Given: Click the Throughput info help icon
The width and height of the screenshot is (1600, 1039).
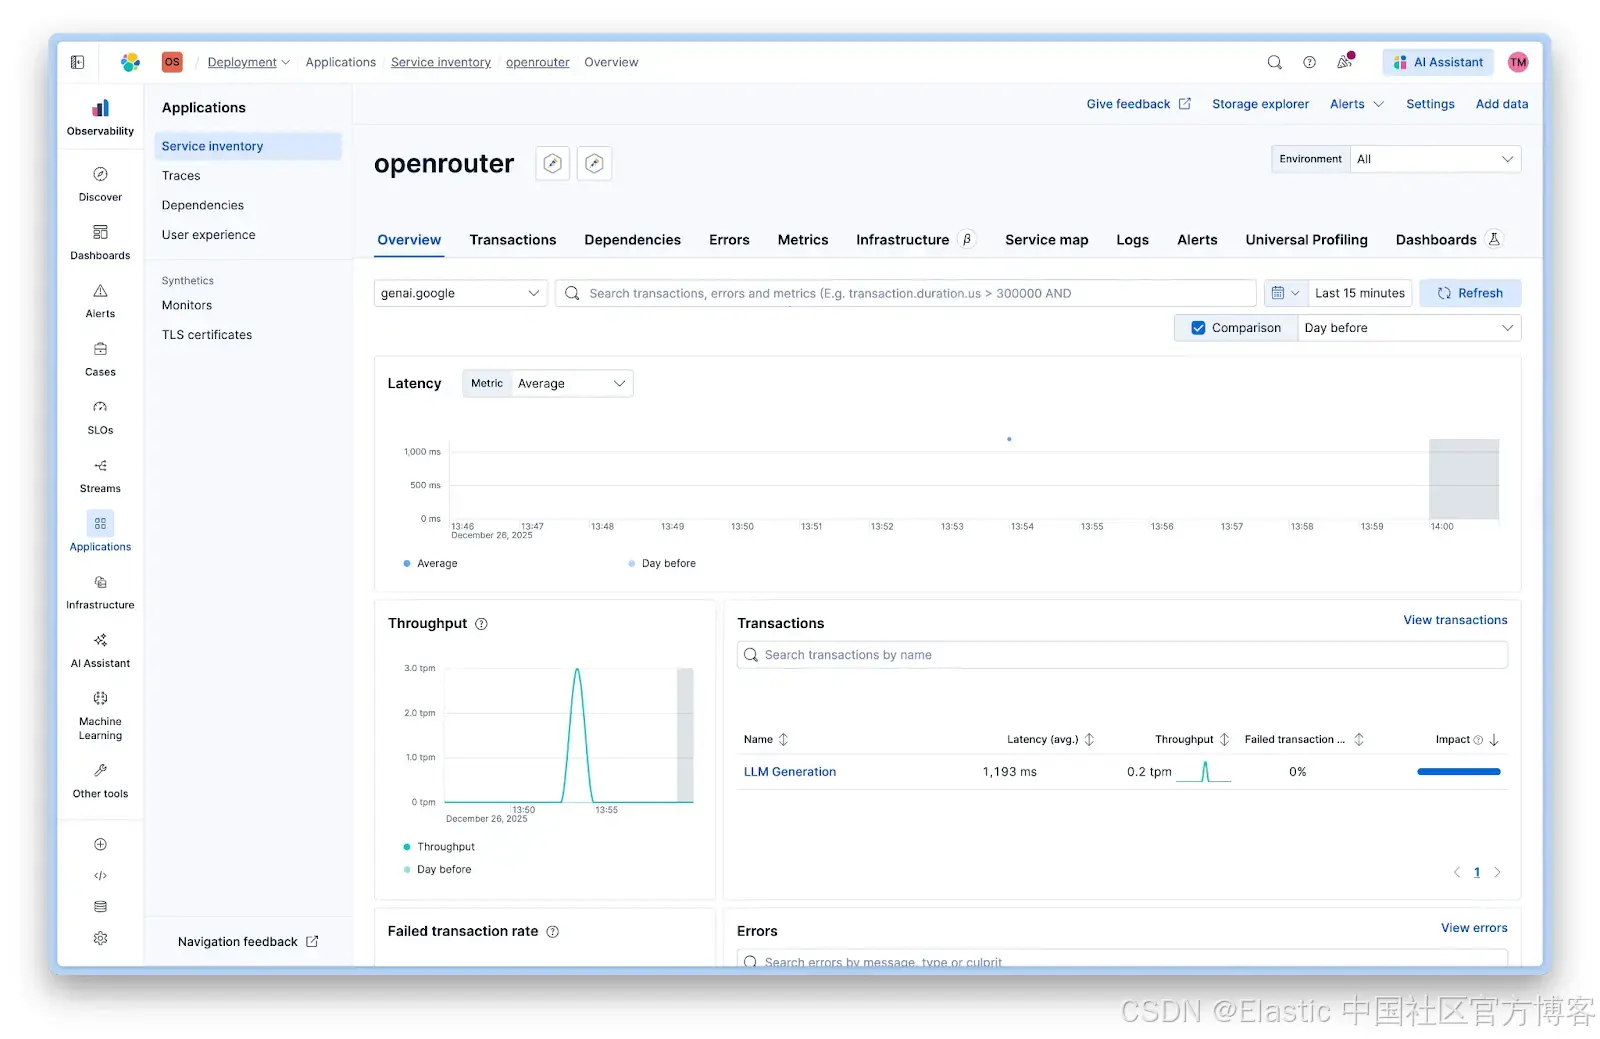Looking at the screenshot, I should 481,624.
